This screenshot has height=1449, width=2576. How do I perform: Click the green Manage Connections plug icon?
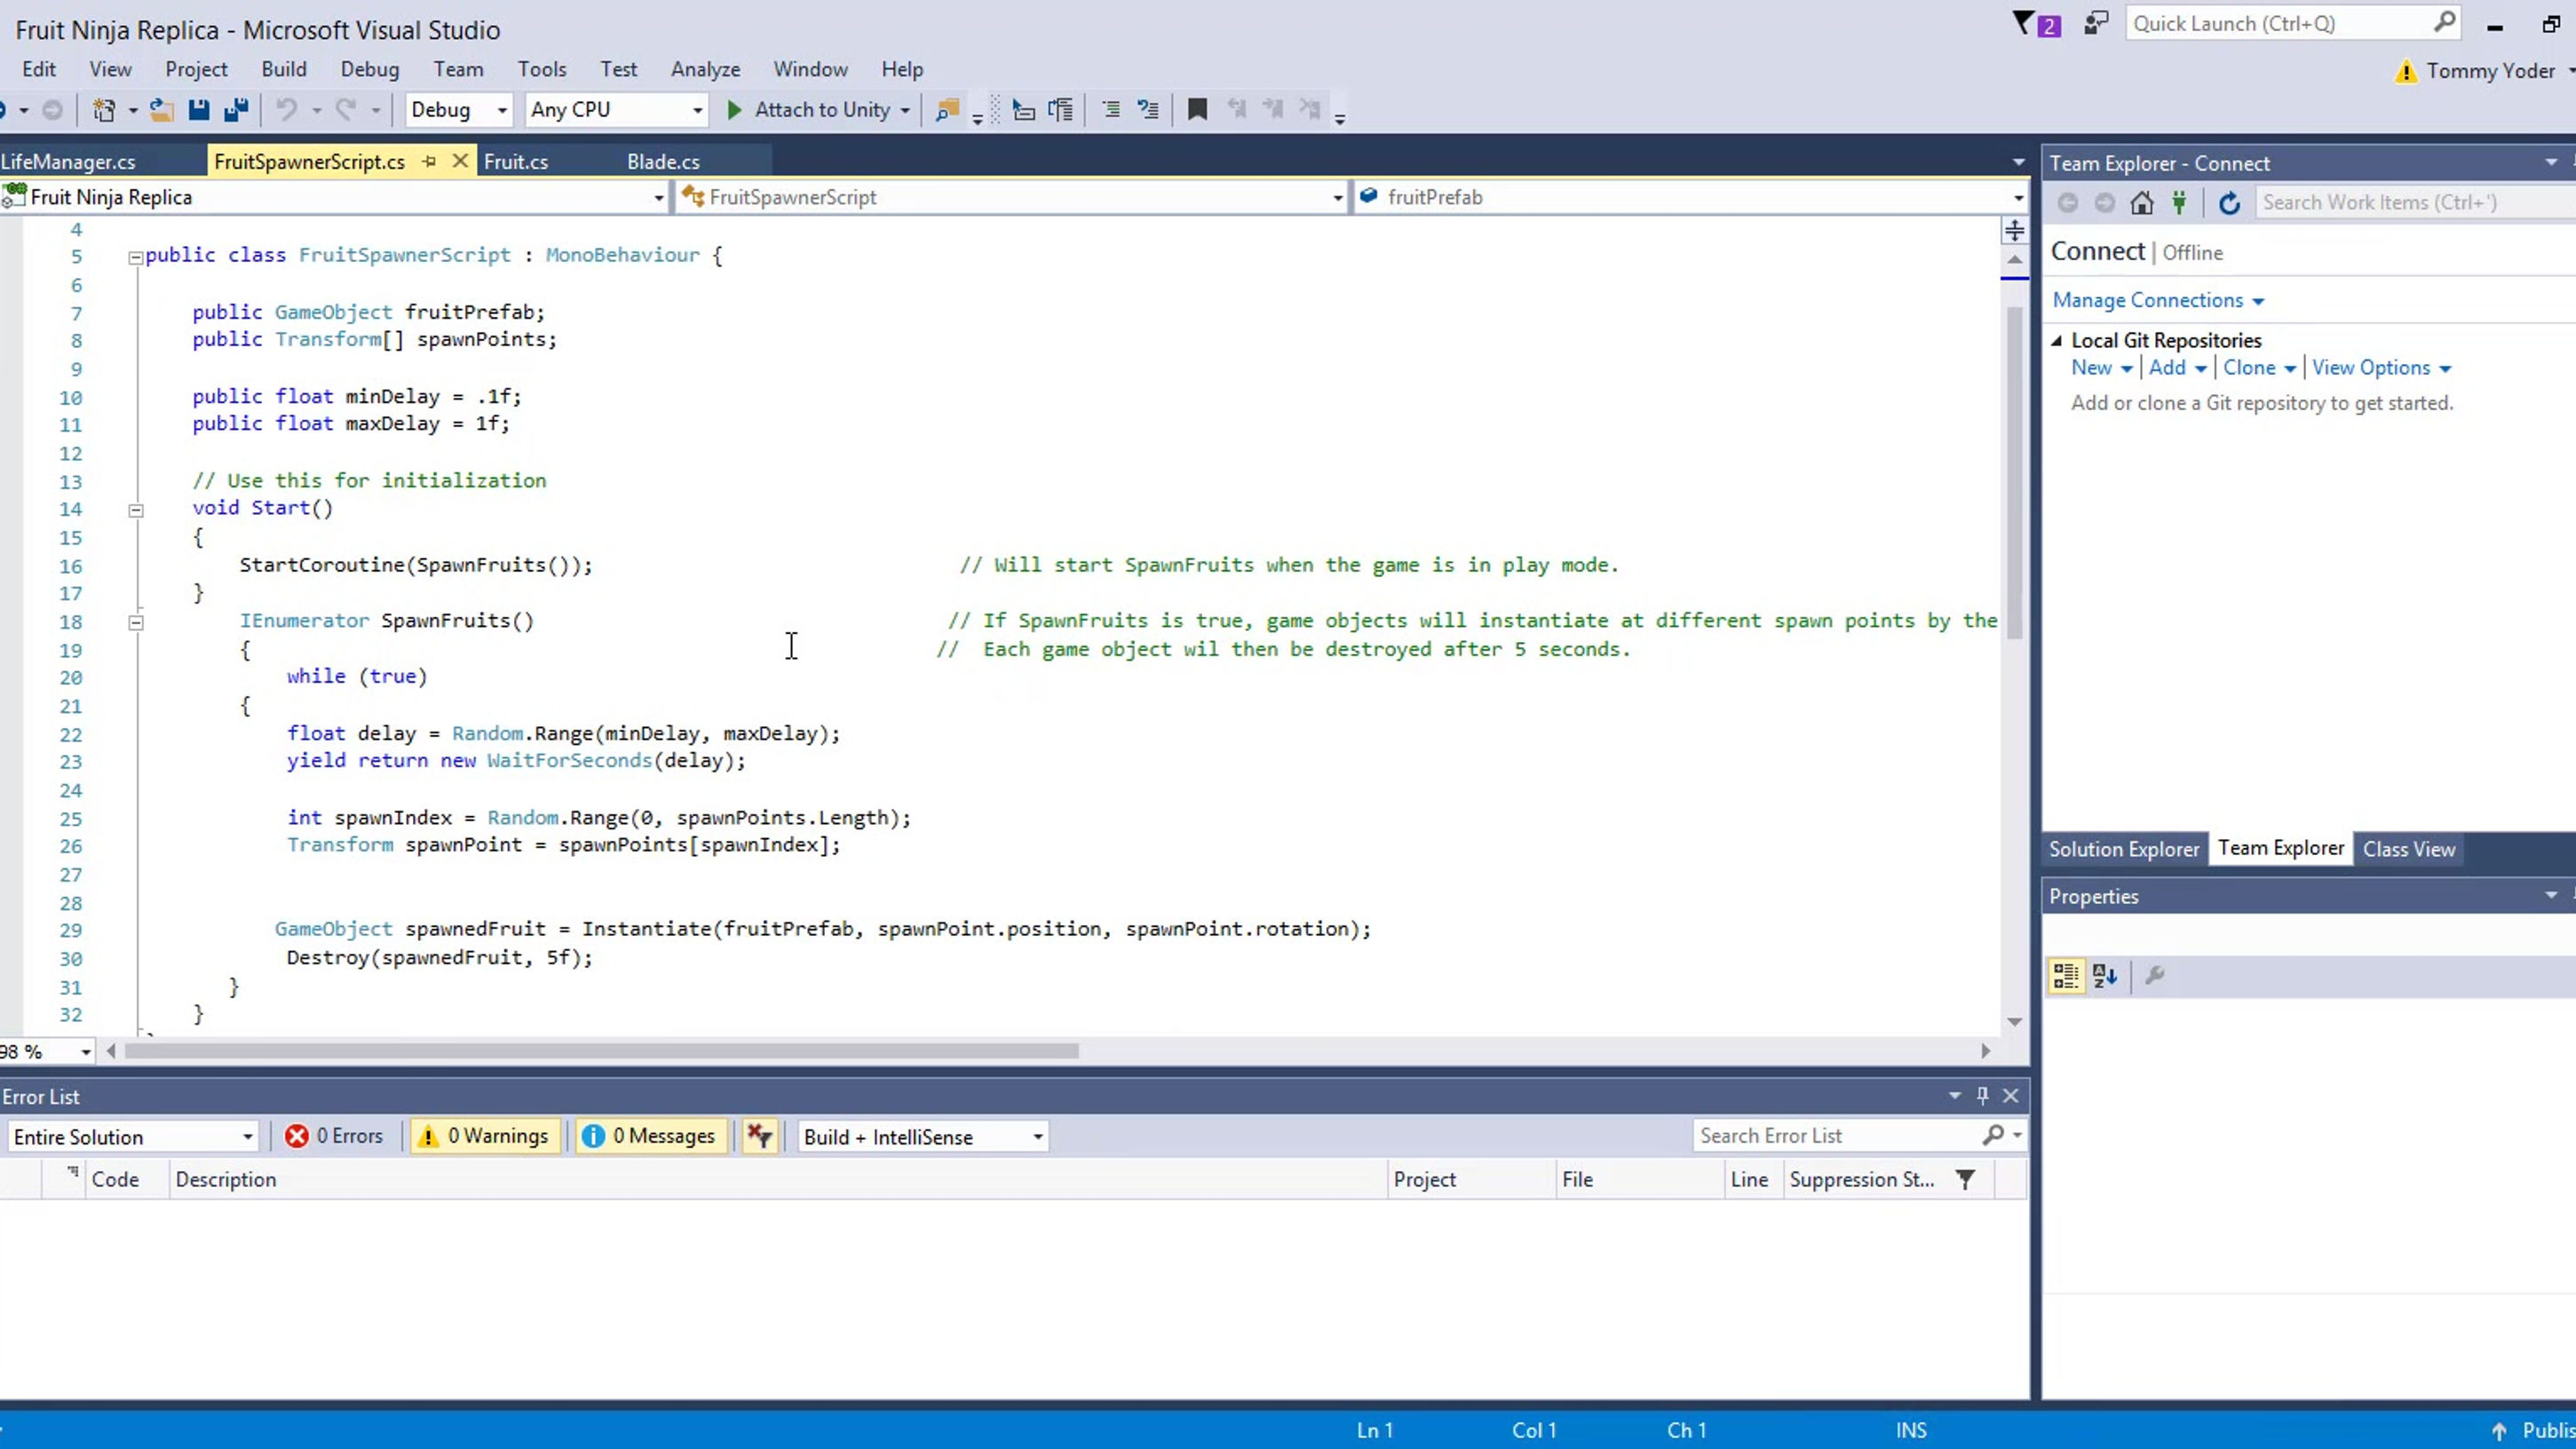(x=2180, y=203)
